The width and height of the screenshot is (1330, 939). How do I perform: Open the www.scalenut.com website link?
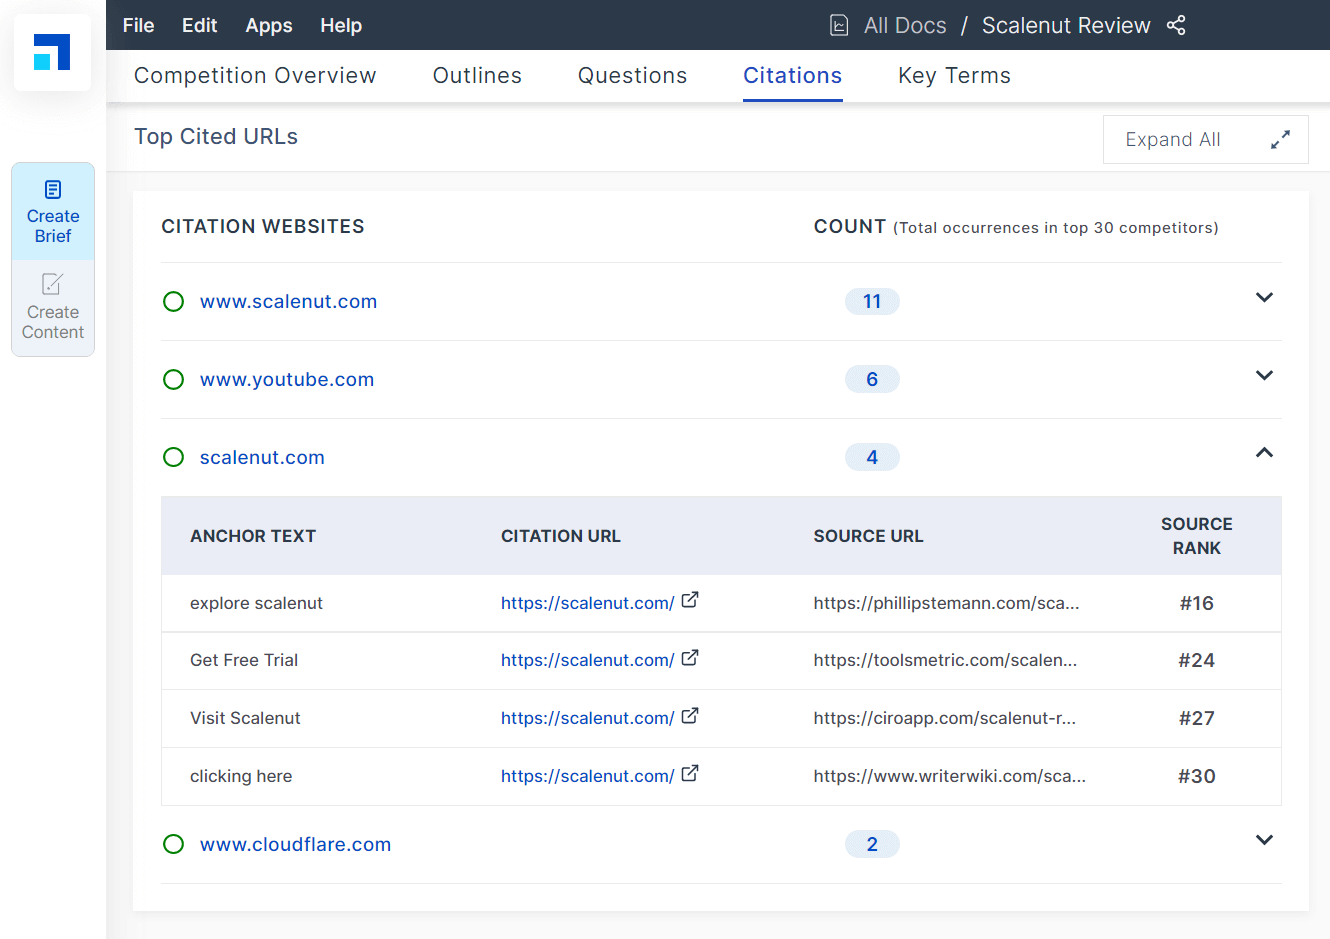coord(288,301)
